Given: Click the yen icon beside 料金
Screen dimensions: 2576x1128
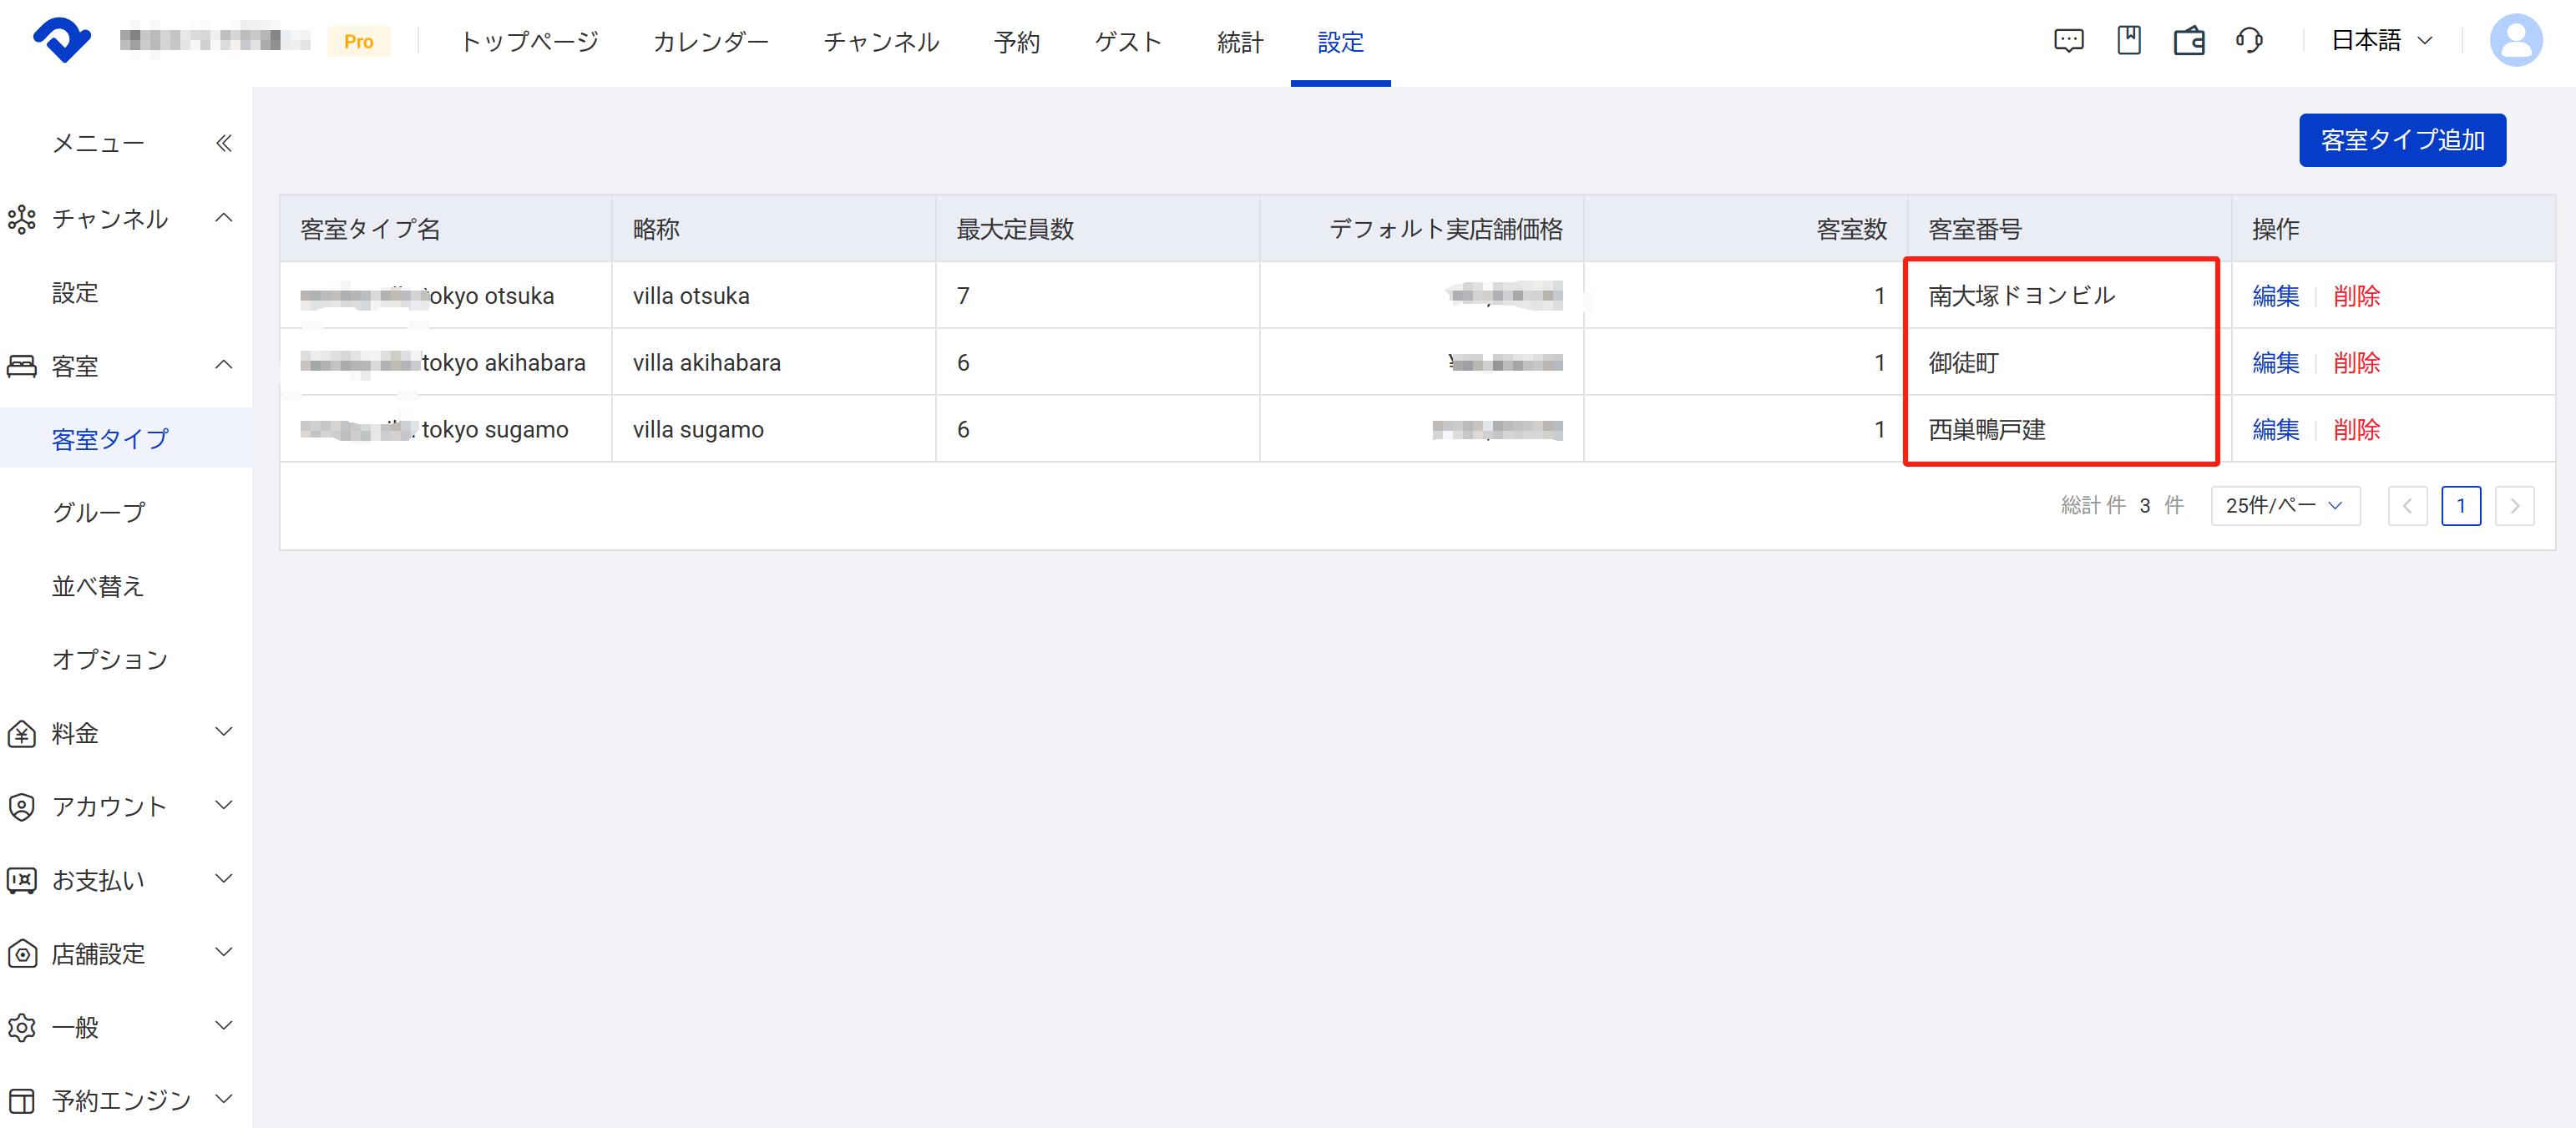Looking at the screenshot, I should pos(22,733).
